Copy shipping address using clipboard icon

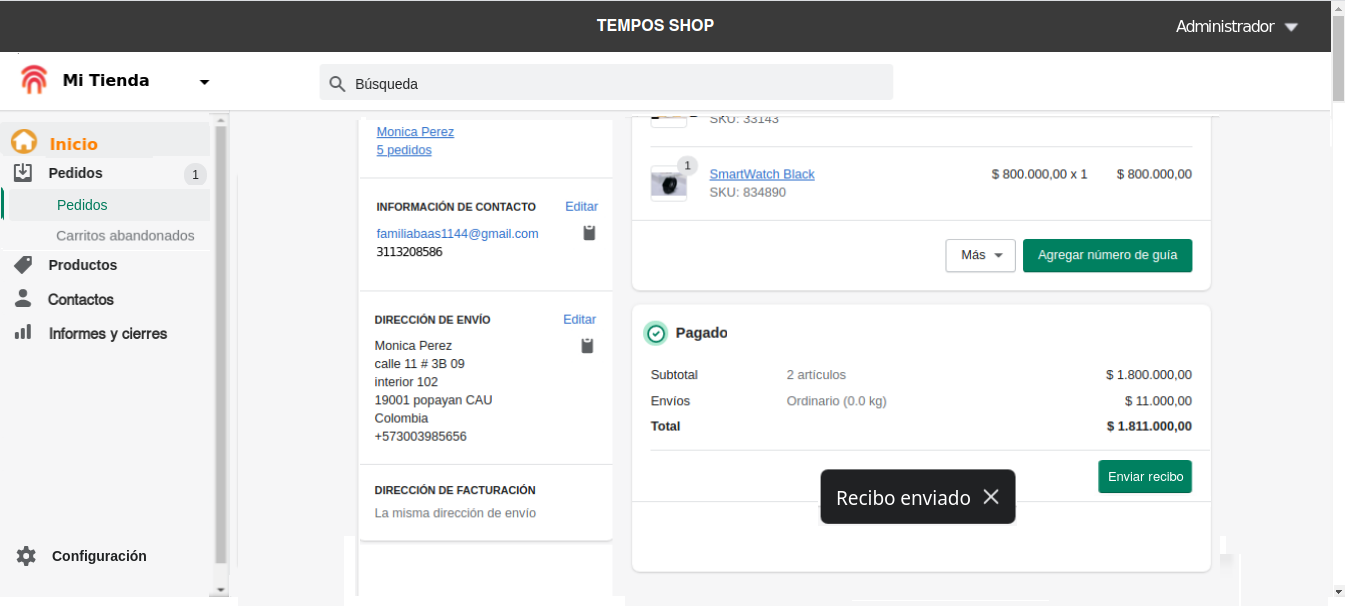coord(587,346)
